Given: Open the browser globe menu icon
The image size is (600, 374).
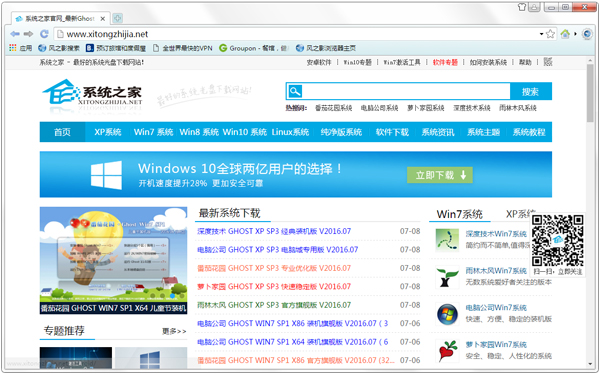Looking at the screenshot, I should tap(587, 34).
